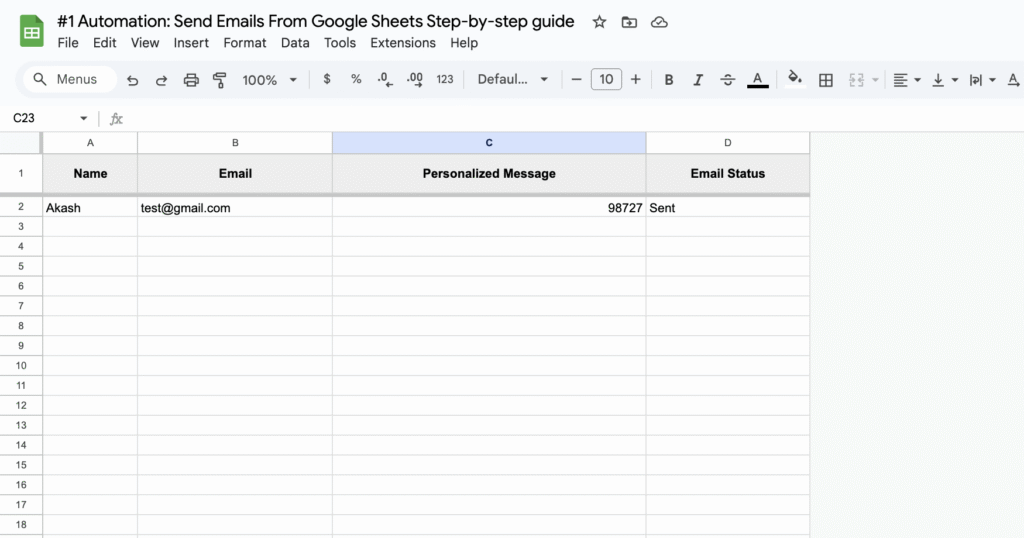
Task: Select row 18 header
Action: click(21, 524)
